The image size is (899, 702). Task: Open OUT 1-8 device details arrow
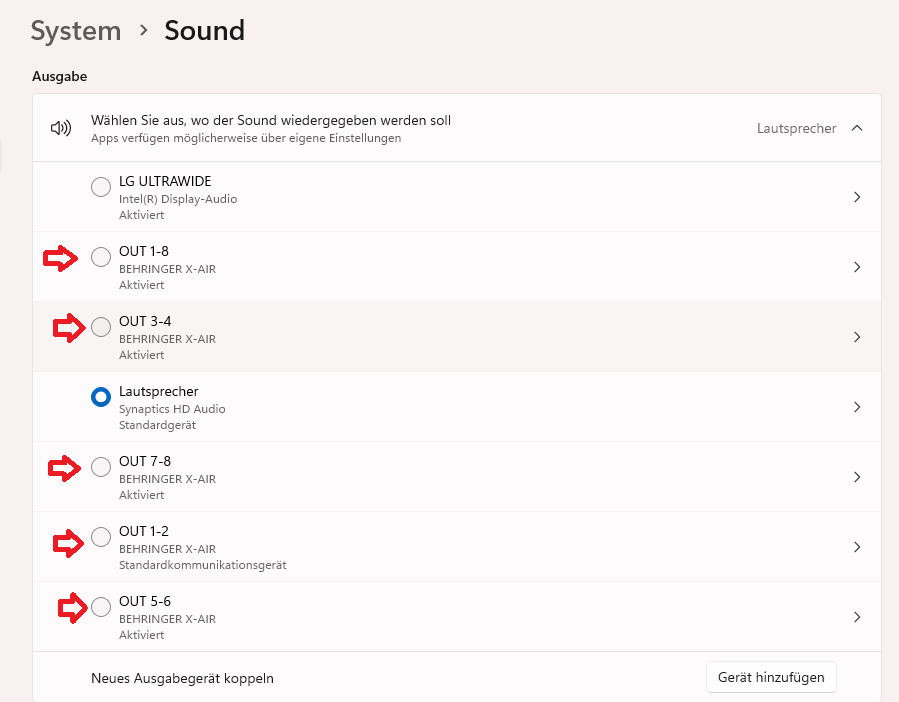pyautogui.click(x=857, y=267)
